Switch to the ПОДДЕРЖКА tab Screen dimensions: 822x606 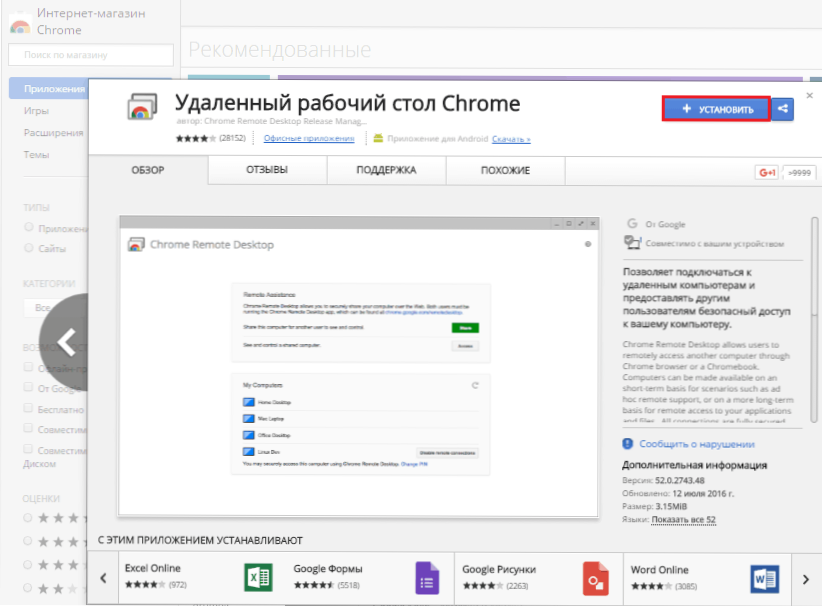(386, 170)
